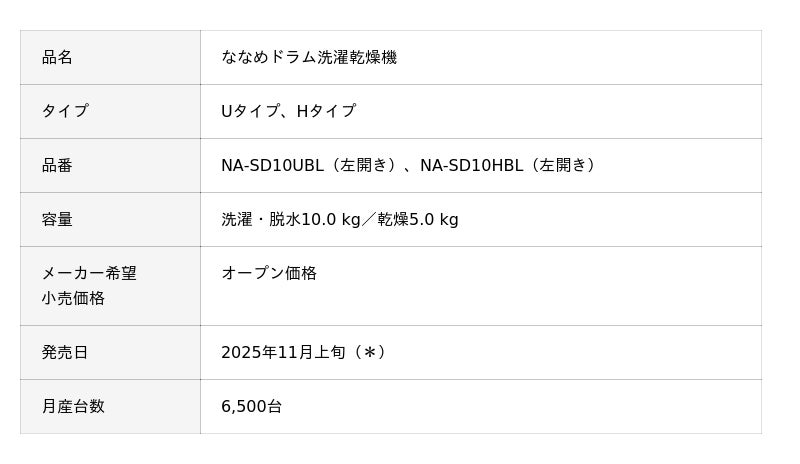
Task: Click the 品番 row label
Action: pyautogui.click(x=57, y=166)
